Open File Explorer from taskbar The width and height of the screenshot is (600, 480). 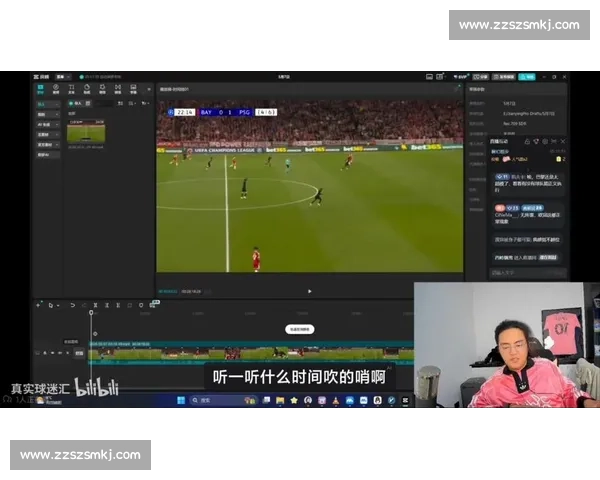tap(280, 400)
